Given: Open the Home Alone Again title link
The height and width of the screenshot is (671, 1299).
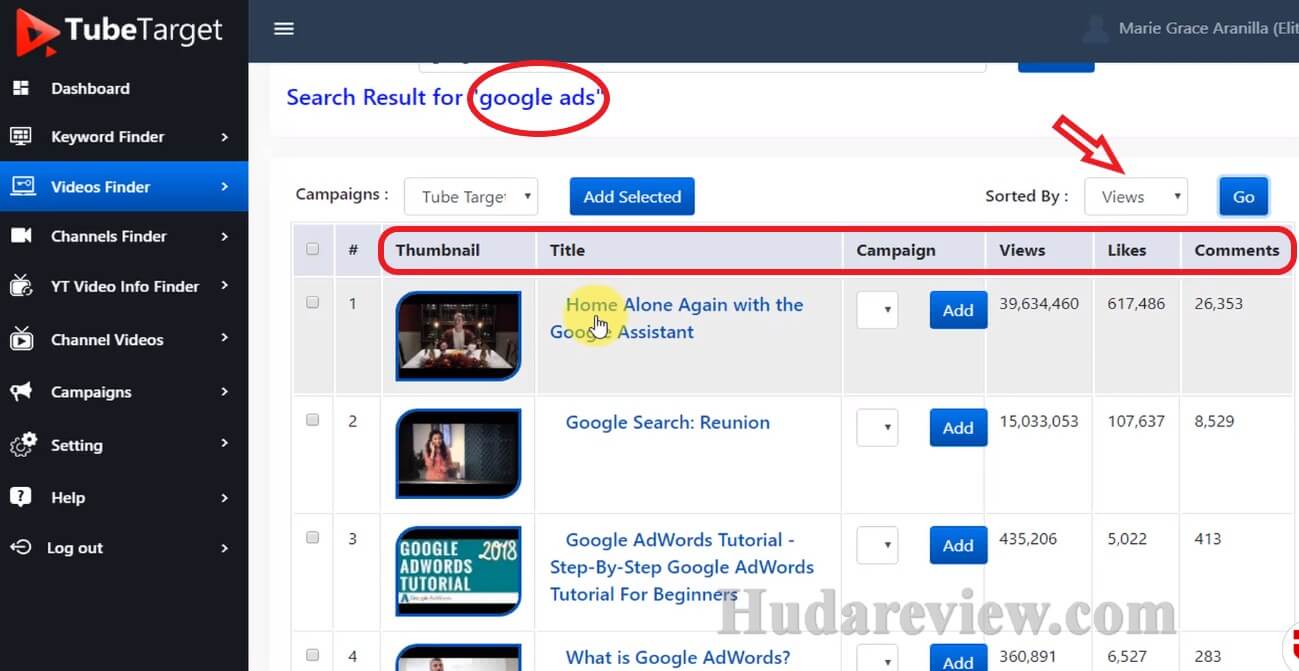Looking at the screenshot, I should tap(677, 318).
